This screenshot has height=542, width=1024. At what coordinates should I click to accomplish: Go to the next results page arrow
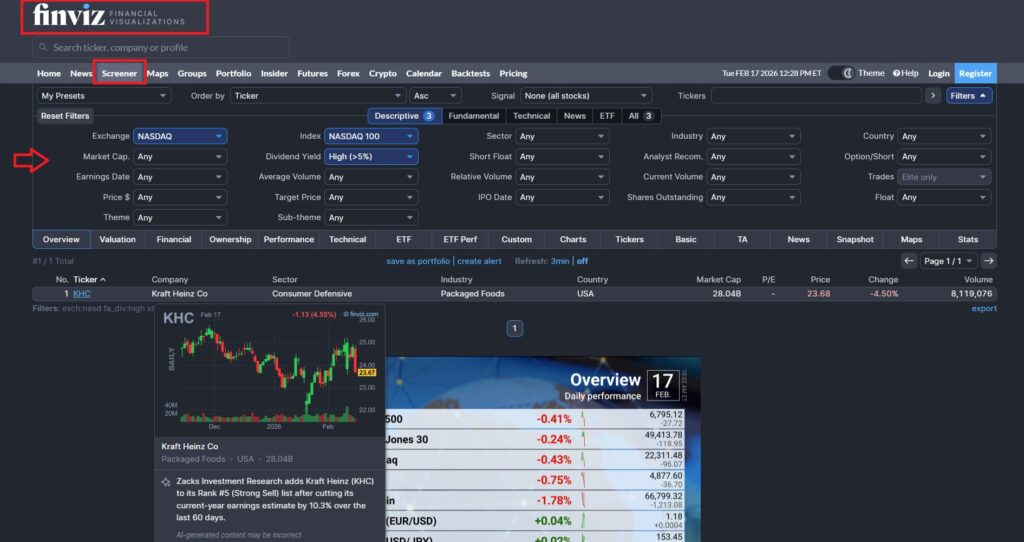[987, 260]
